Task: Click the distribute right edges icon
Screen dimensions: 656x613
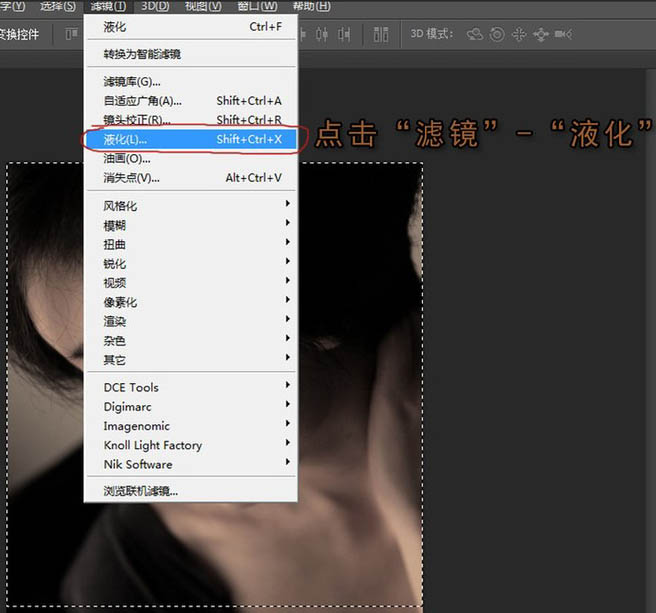Action: (x=344, y=34)
